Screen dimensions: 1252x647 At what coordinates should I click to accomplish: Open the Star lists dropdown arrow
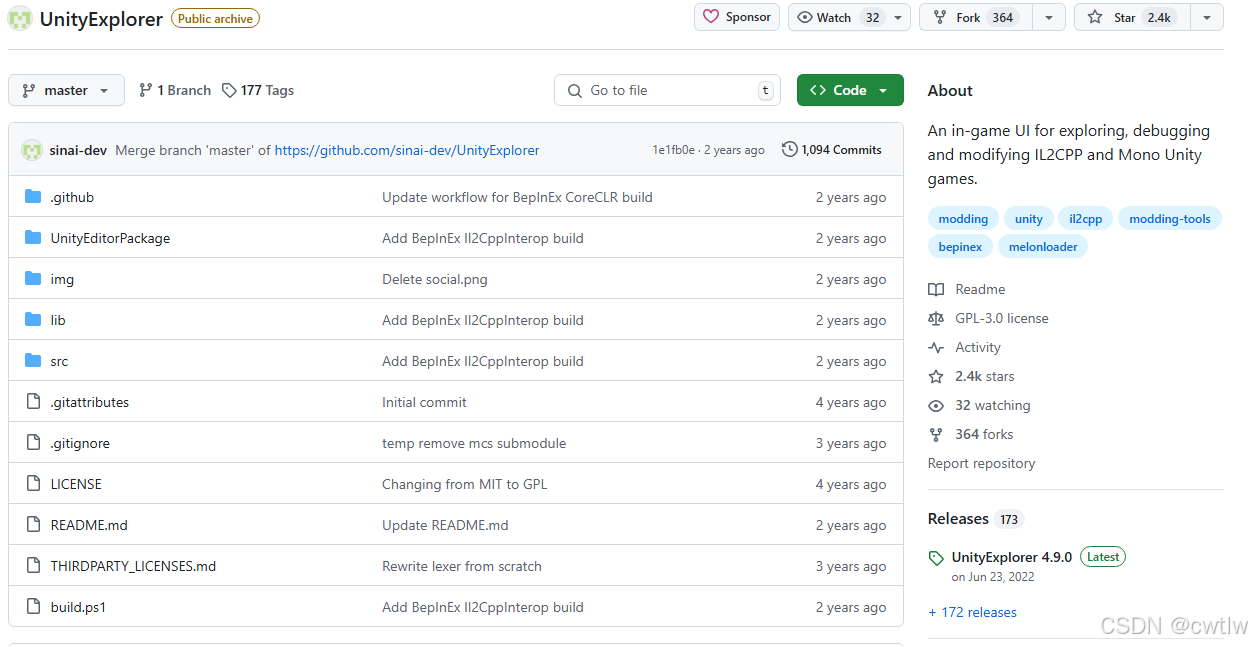coord(1207,17)
